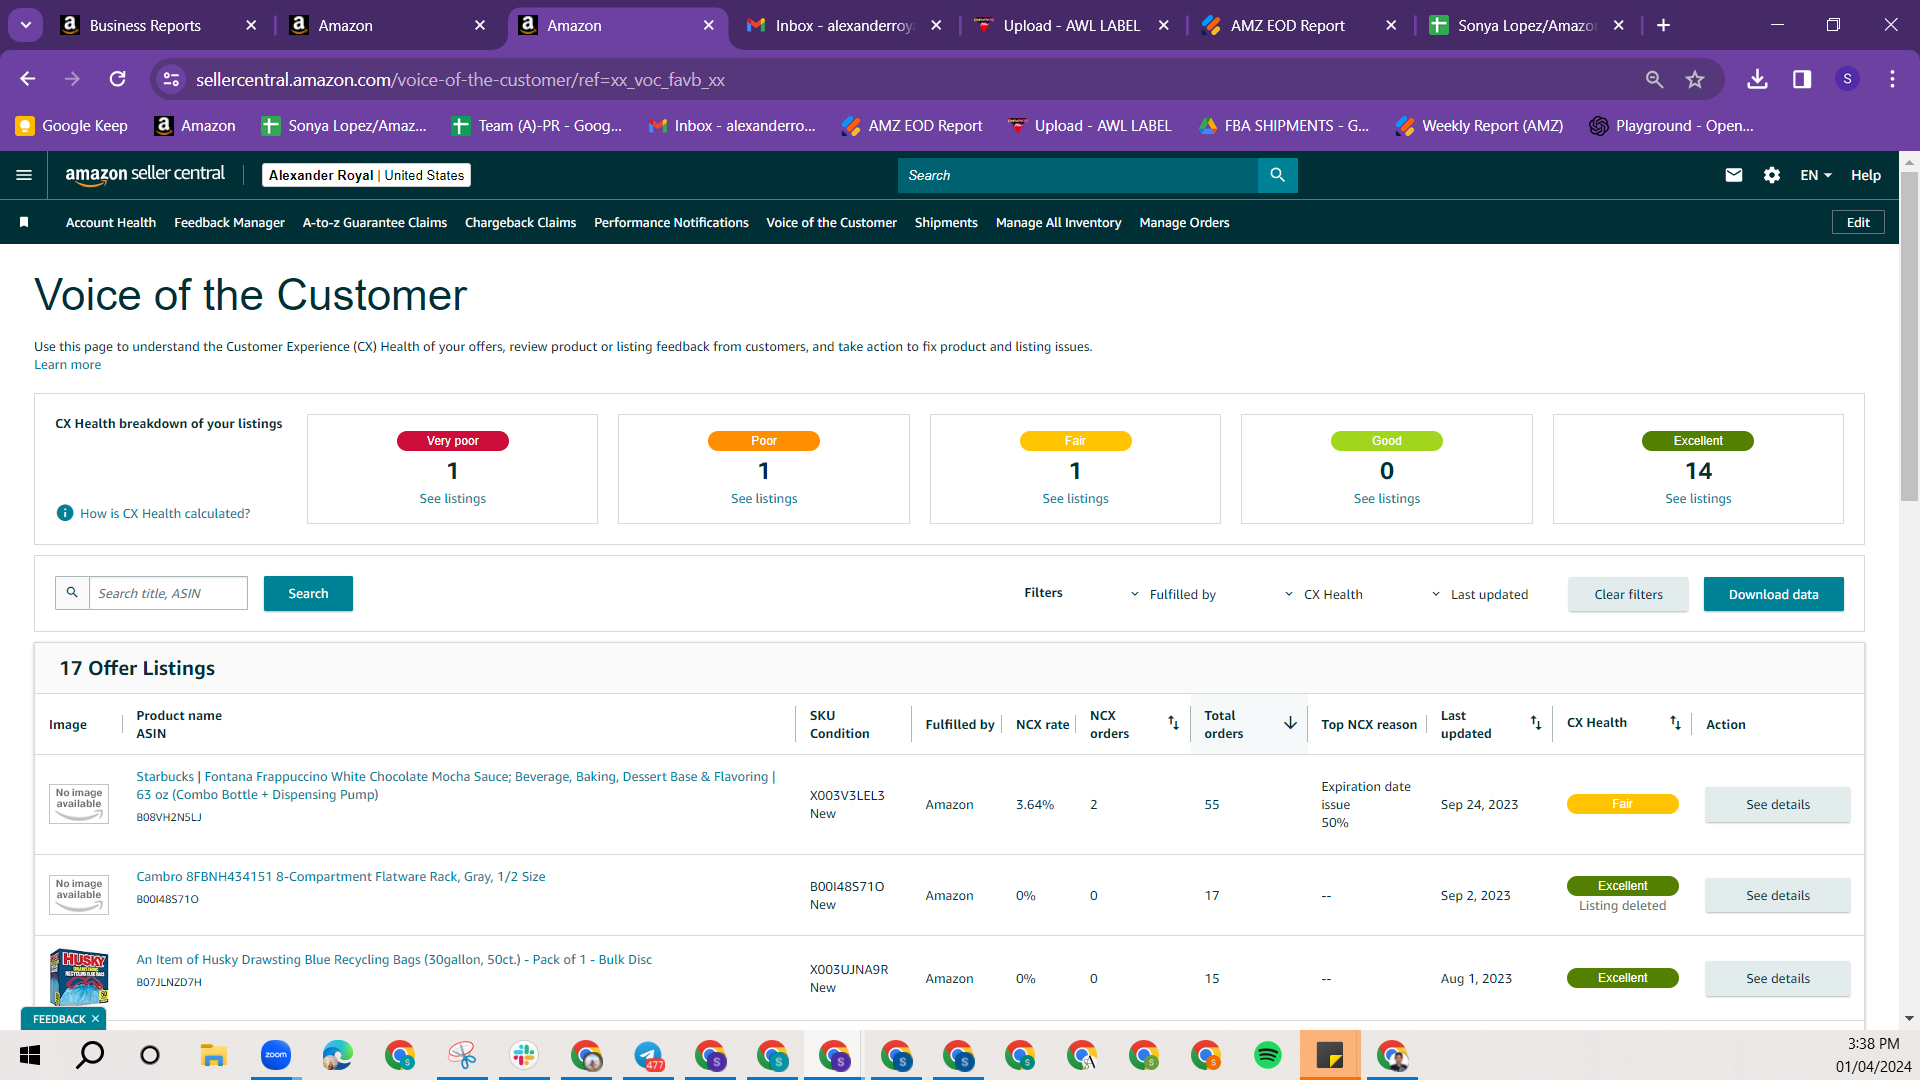The image size is (1920, 1080).
Task: Open Cambro Flatware Rack product link
Action: [x=341, y=876]
